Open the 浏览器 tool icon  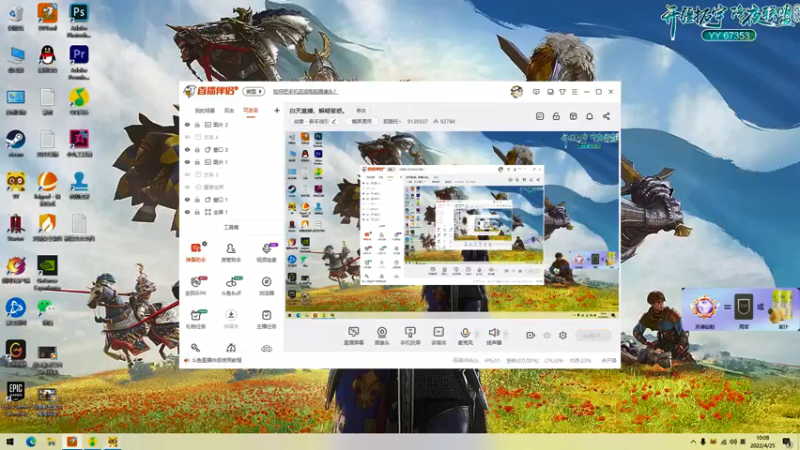pos(266,286)
